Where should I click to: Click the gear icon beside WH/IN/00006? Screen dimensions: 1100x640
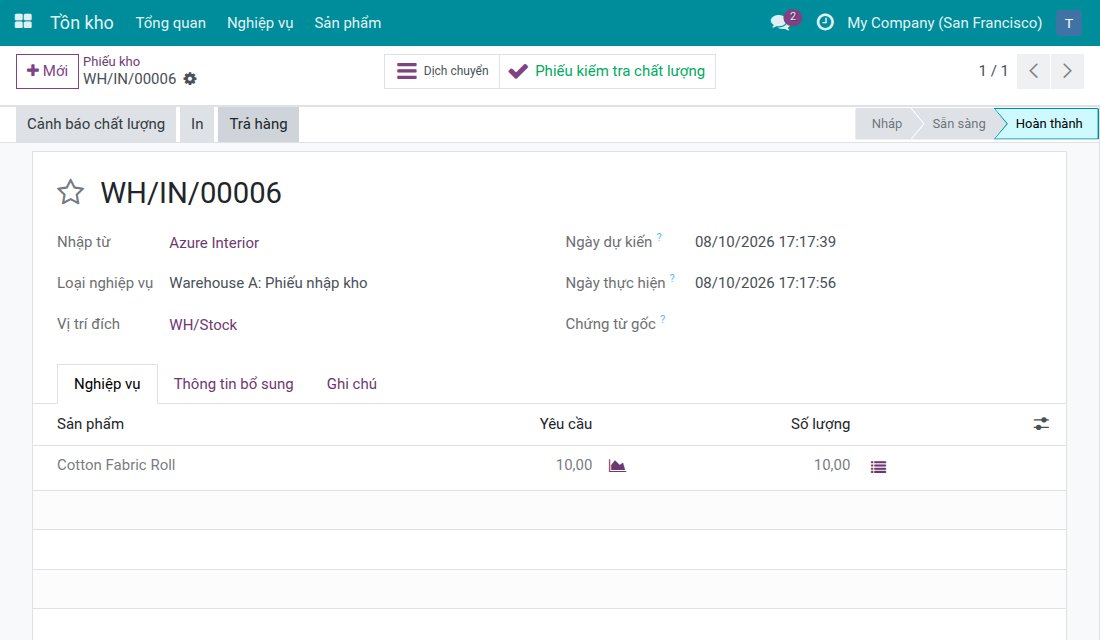pos(190,79)
